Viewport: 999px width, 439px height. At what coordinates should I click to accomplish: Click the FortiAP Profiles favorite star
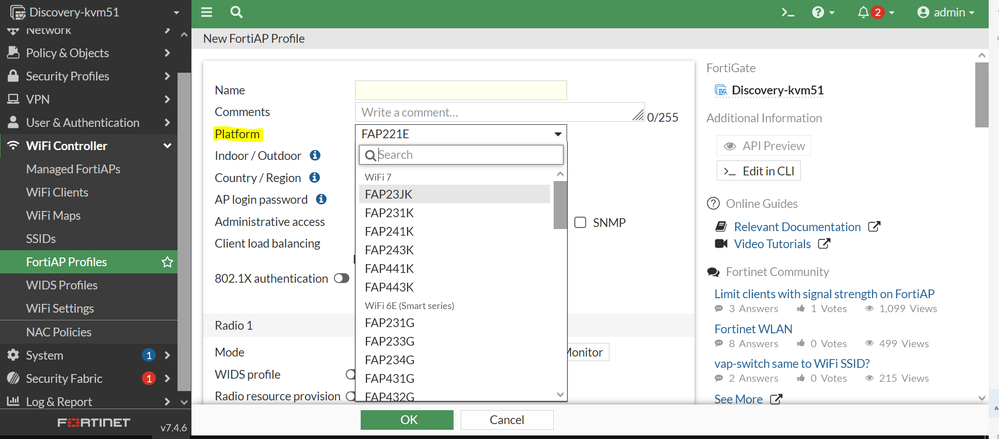pos(167,262)
